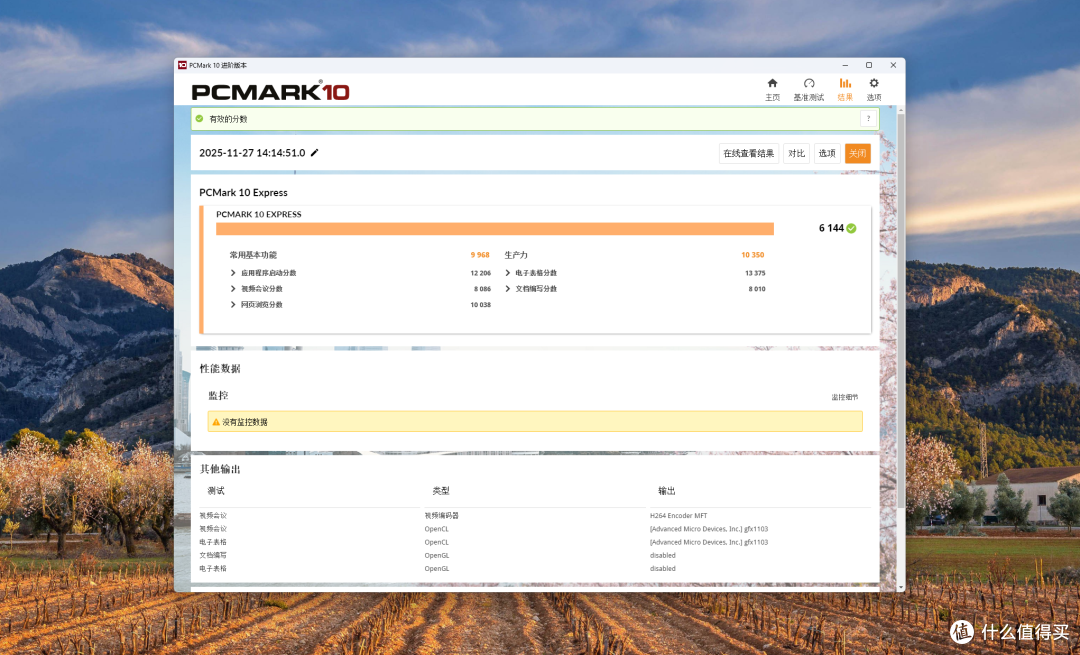Click the 类型 column header
The width and height of the screenshot is (1080, 655).
pyautogui.click(x=441, y=490)
